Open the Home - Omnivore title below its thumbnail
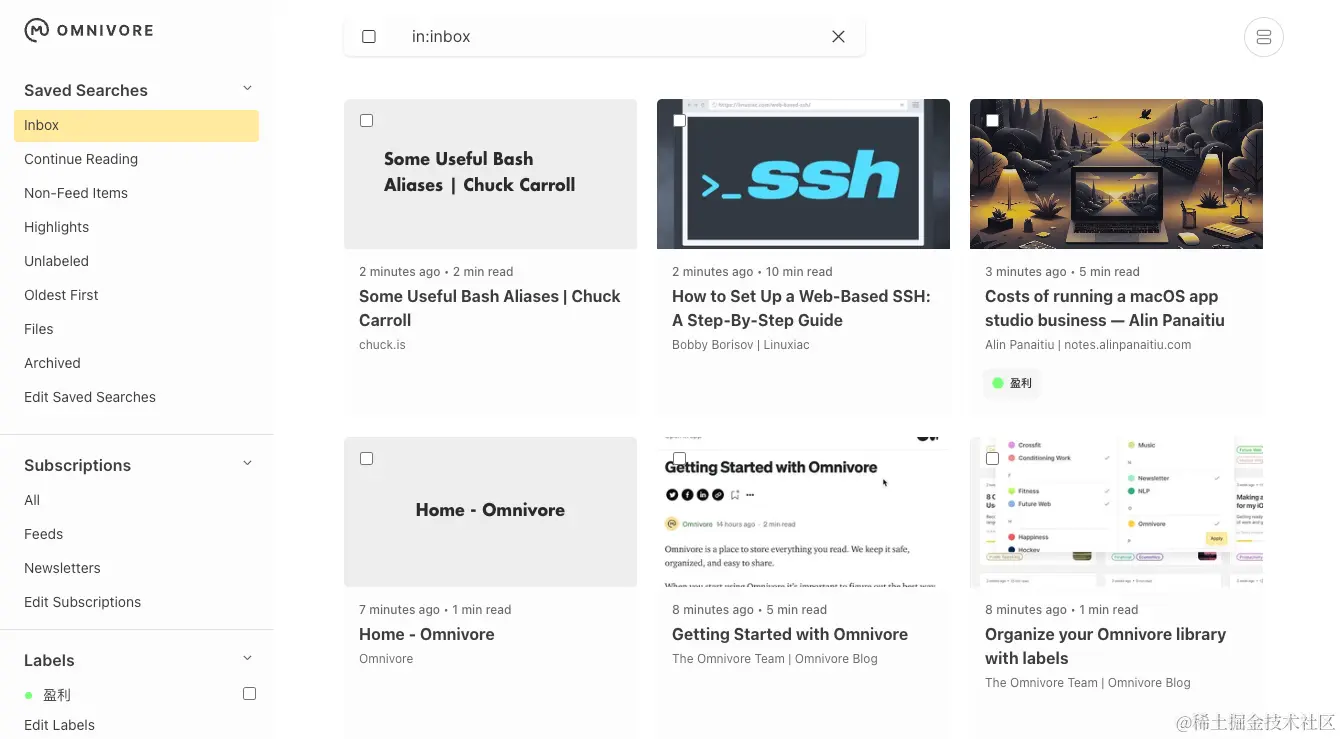This screenshot has height=739, width=1342. click(427, 634)
